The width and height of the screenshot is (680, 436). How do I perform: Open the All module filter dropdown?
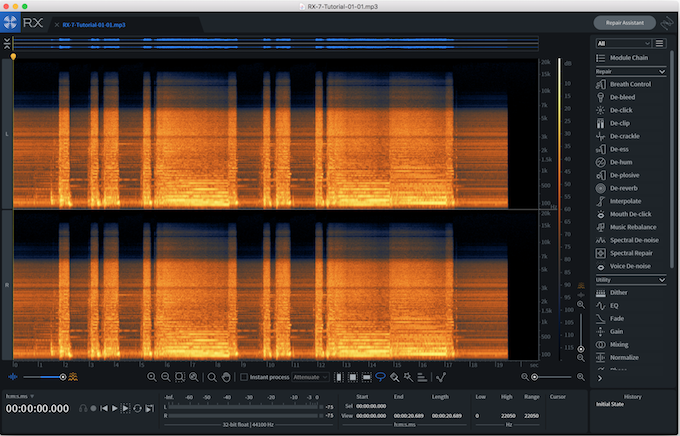click(623, 43)
